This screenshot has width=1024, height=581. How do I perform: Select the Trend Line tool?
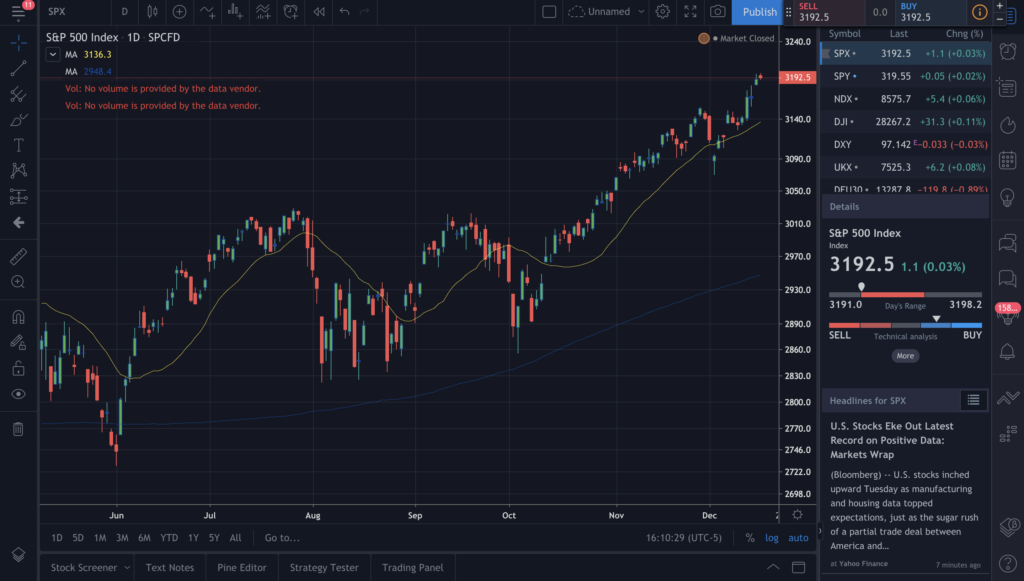(18, 68)
